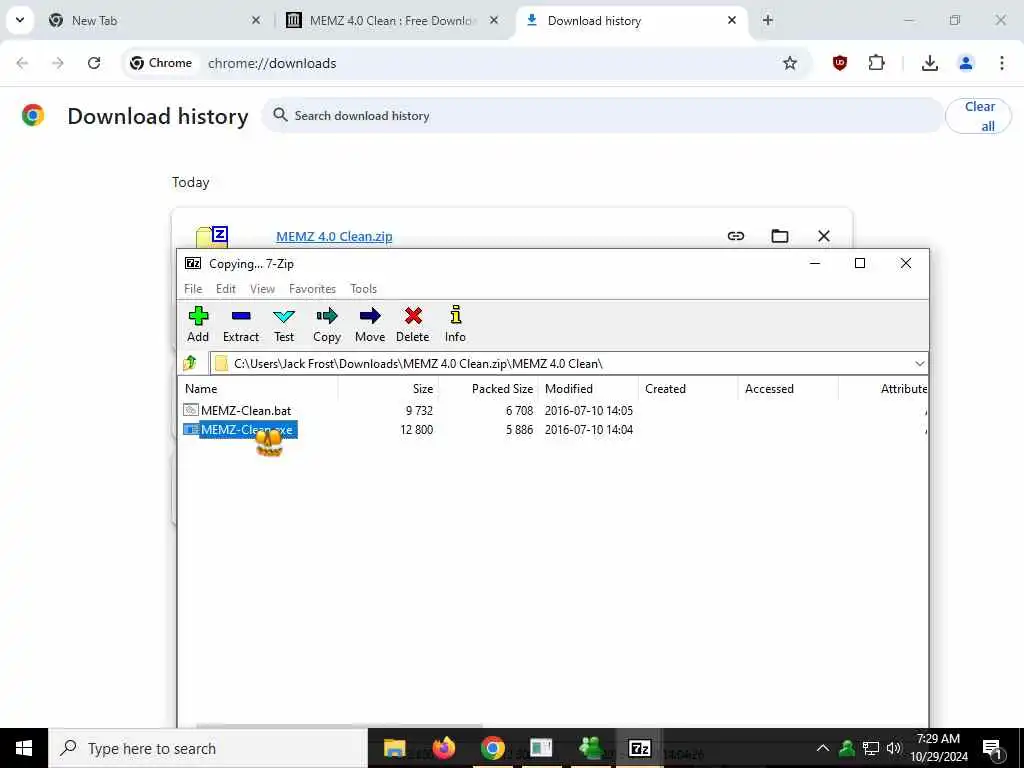Click the Search download history field
This screenshot has width=1024, height=768.
[x=602, y=116]
